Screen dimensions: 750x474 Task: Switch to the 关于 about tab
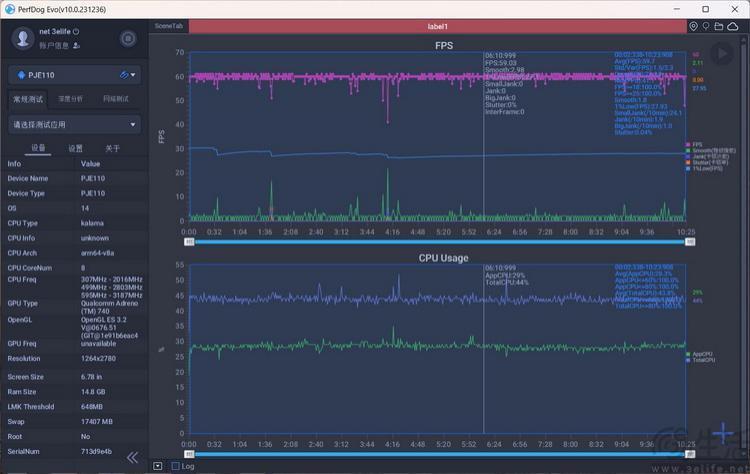pyautogui.click(x=112, y=148)
